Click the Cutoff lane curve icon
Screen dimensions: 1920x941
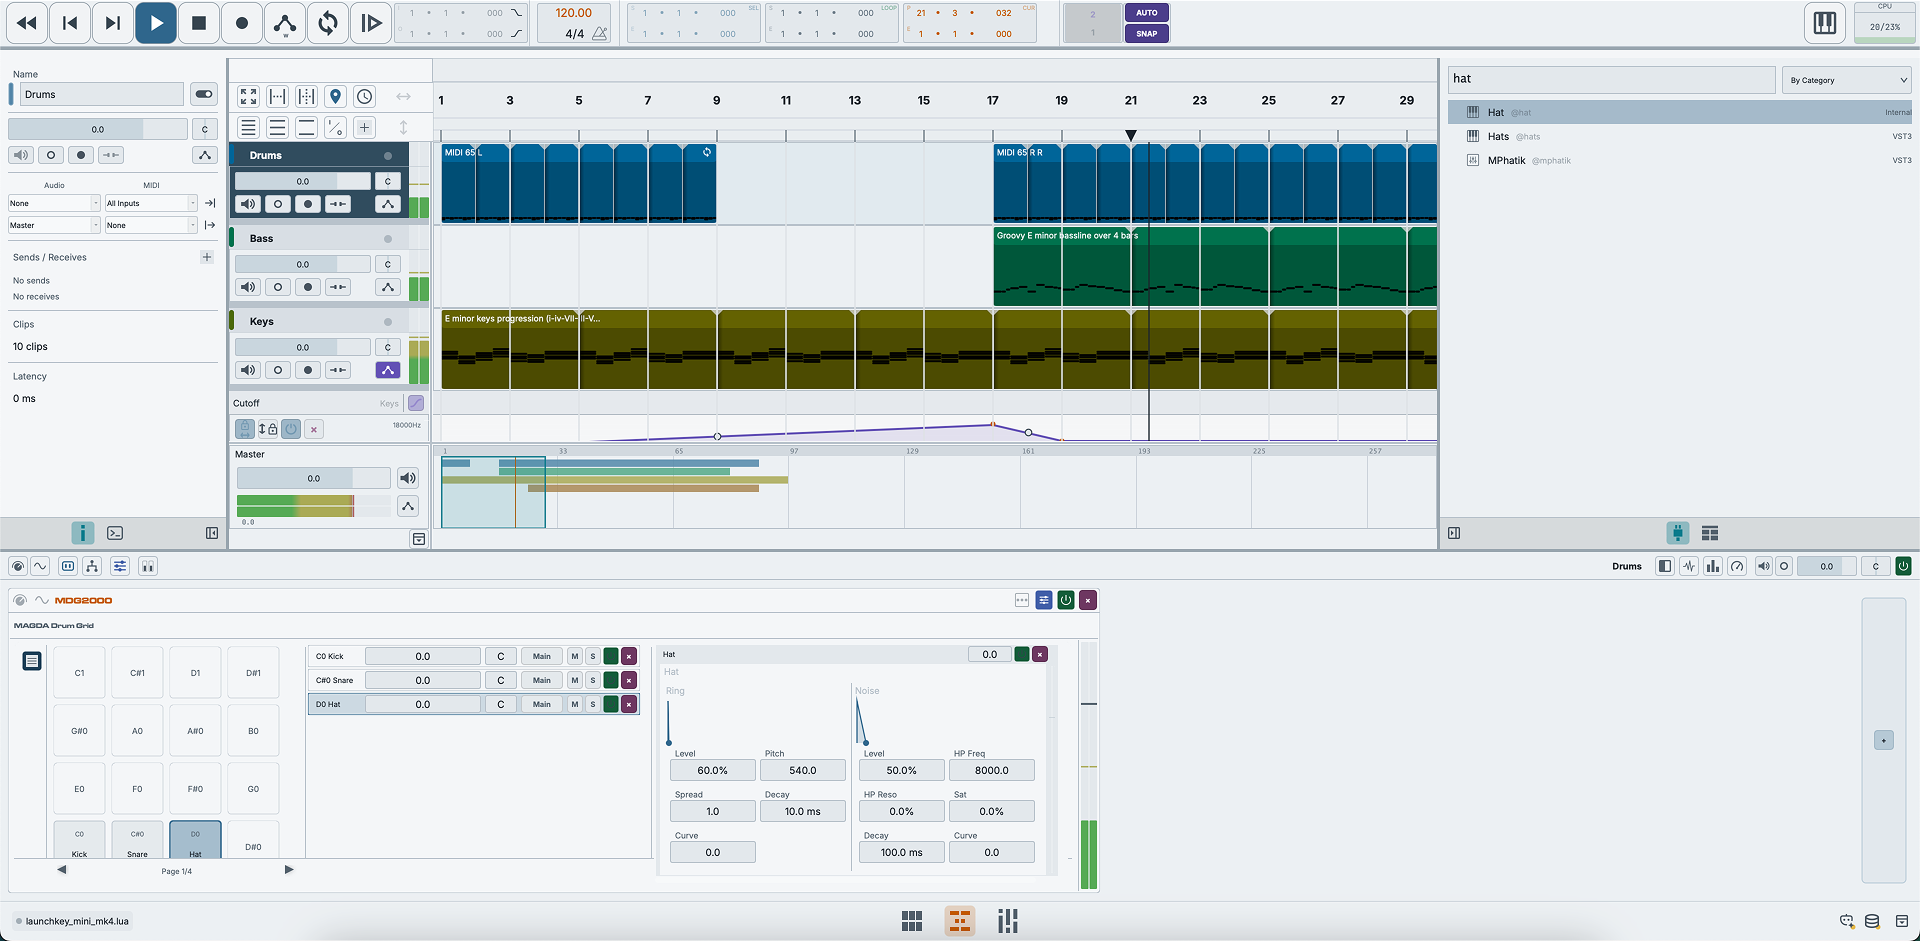[x=416, y=403]
